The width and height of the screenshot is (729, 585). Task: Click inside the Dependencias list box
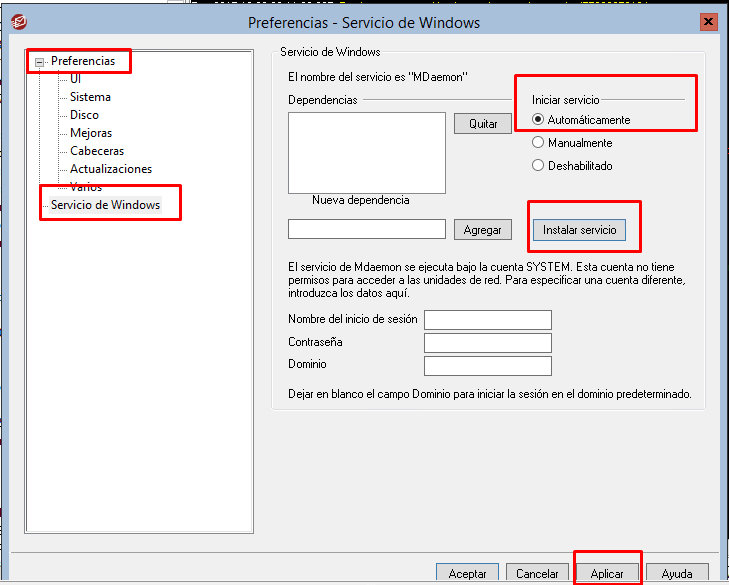pos(367,153)
